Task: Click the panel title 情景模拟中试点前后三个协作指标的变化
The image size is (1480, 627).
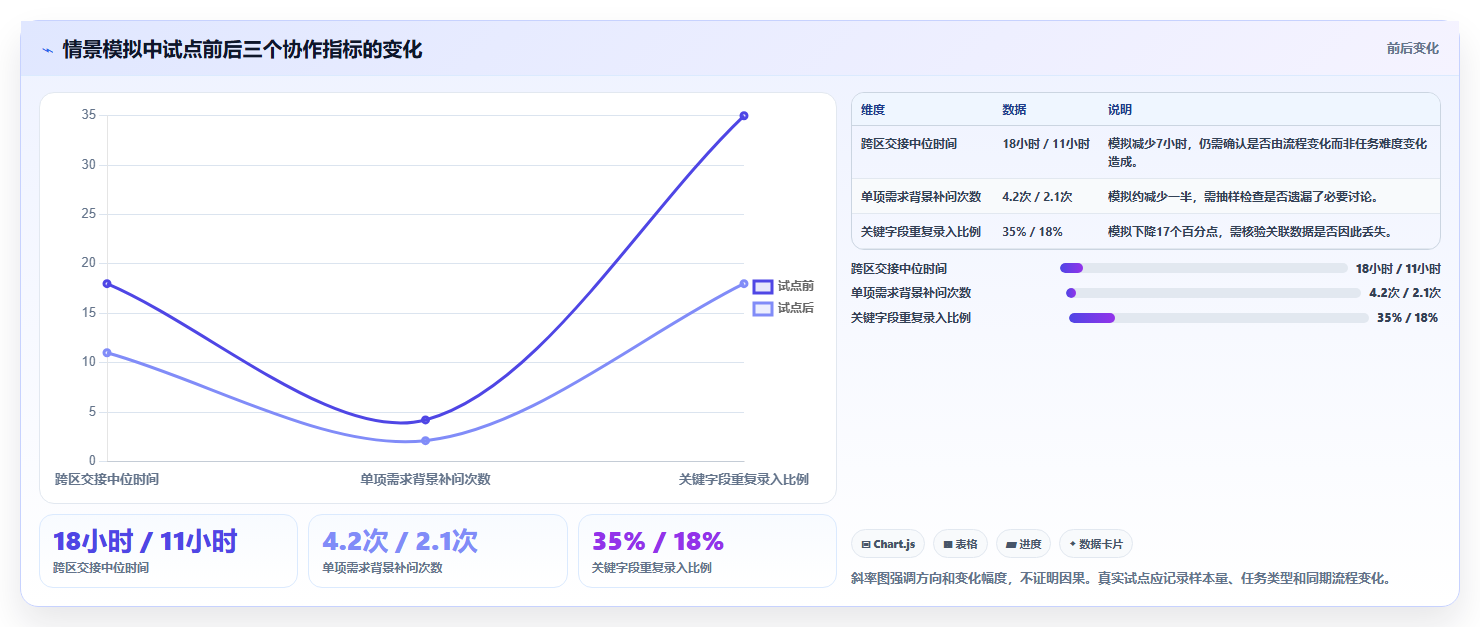Action: tap(242, 49)
